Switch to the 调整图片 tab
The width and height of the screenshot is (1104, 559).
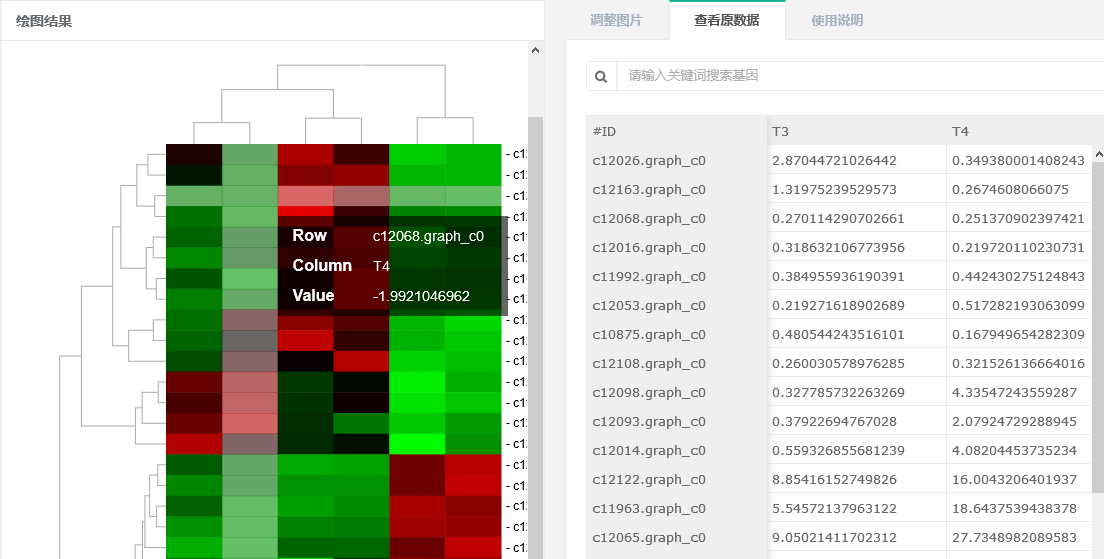click(616, 20)
